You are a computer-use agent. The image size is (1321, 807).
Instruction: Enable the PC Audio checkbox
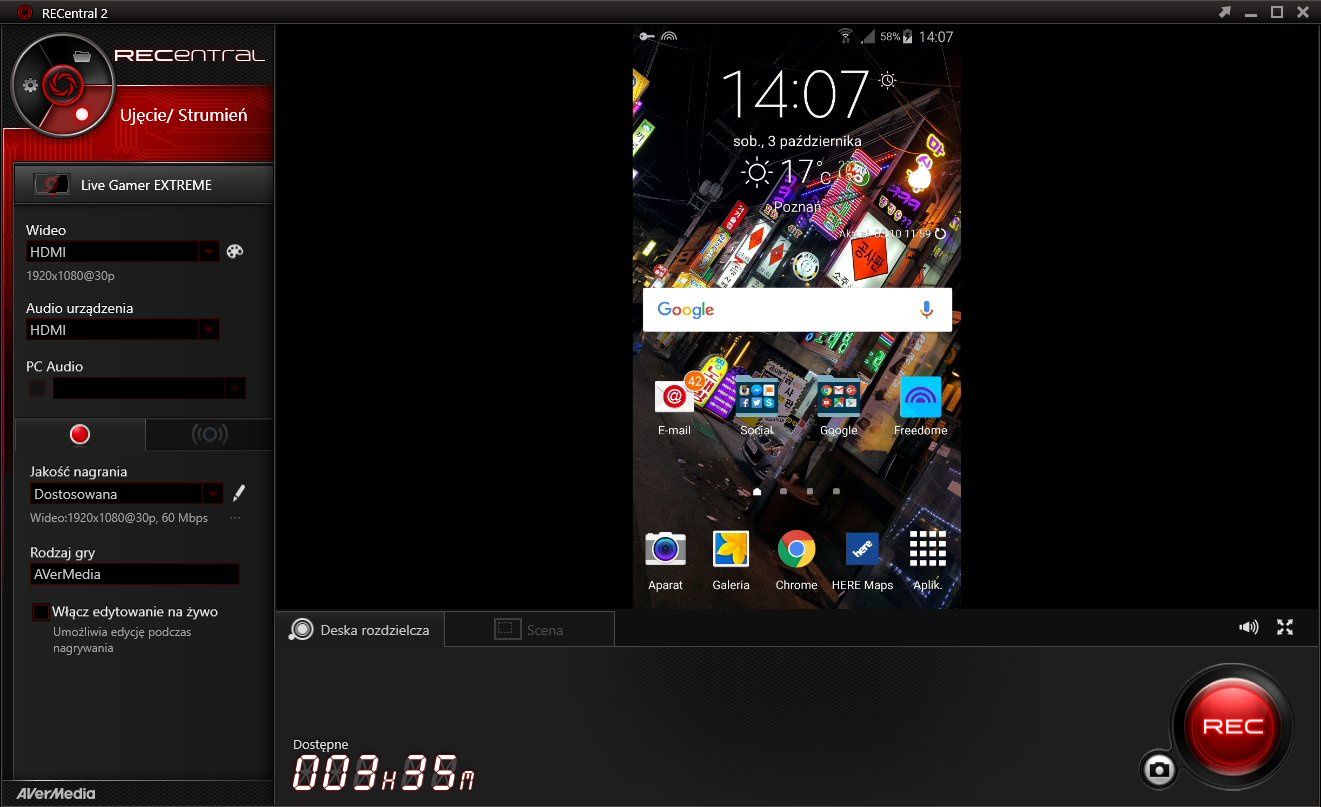tap(37, 388)
